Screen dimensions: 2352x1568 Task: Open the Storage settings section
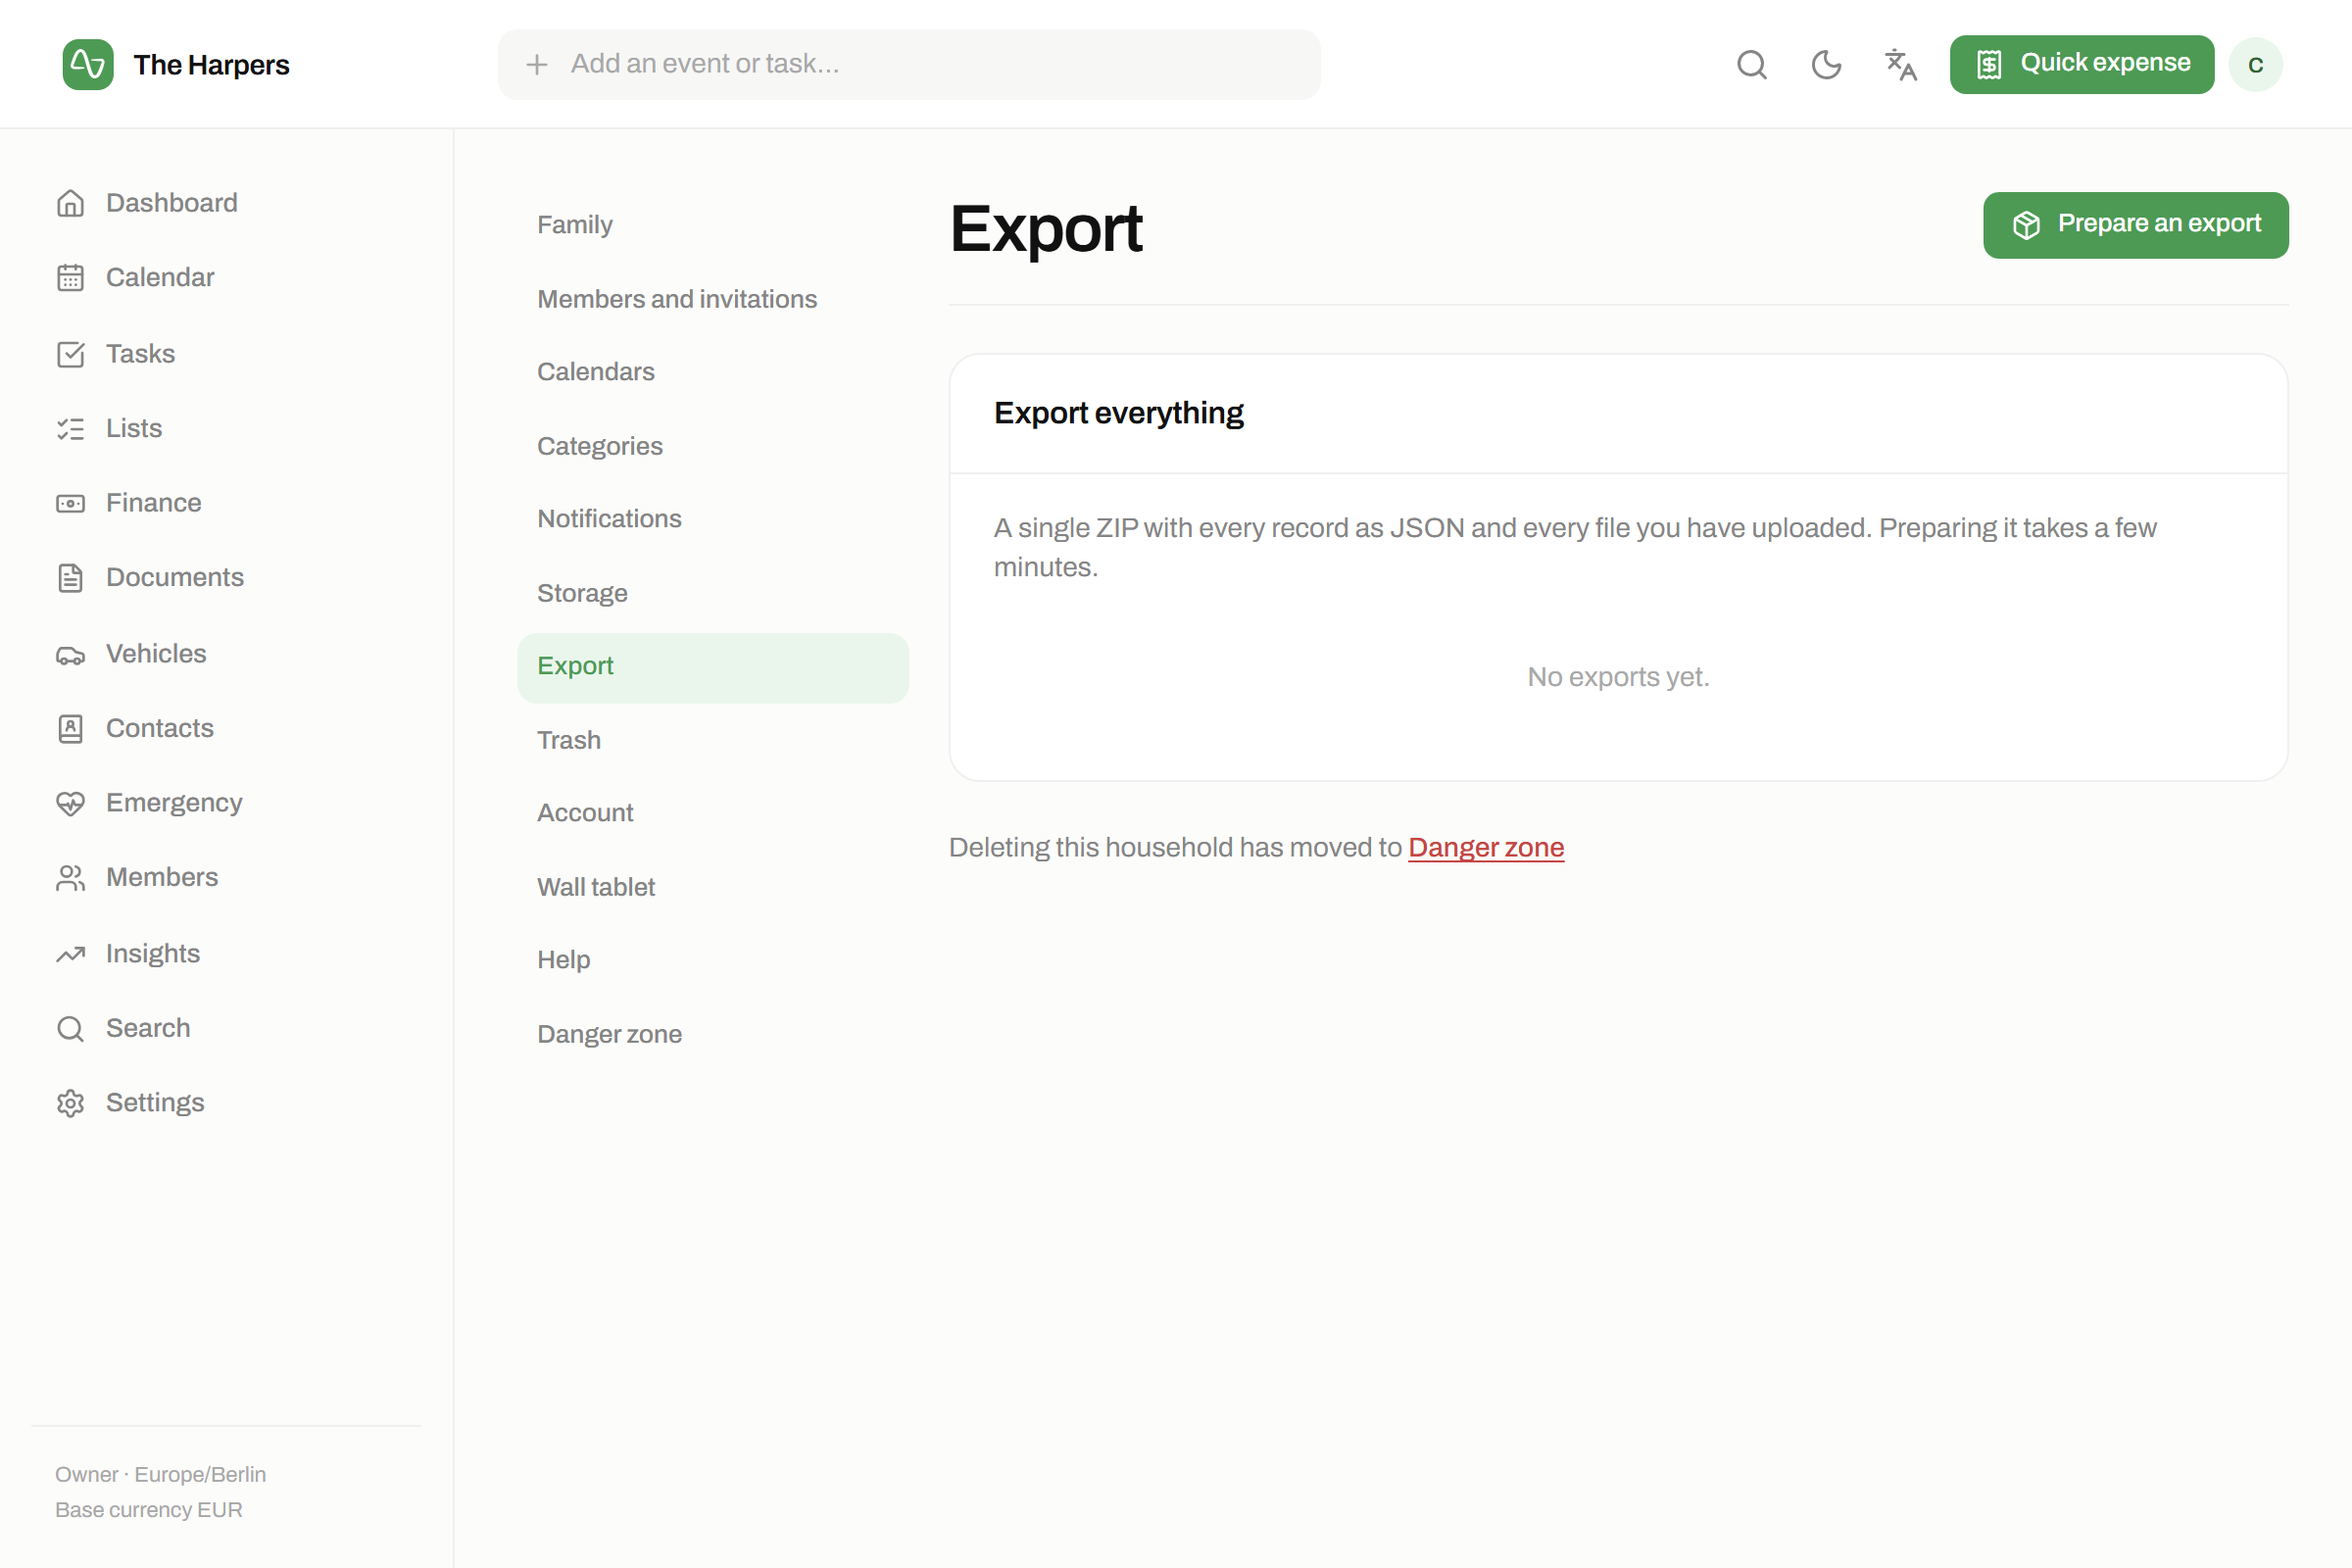pos(713,593)
